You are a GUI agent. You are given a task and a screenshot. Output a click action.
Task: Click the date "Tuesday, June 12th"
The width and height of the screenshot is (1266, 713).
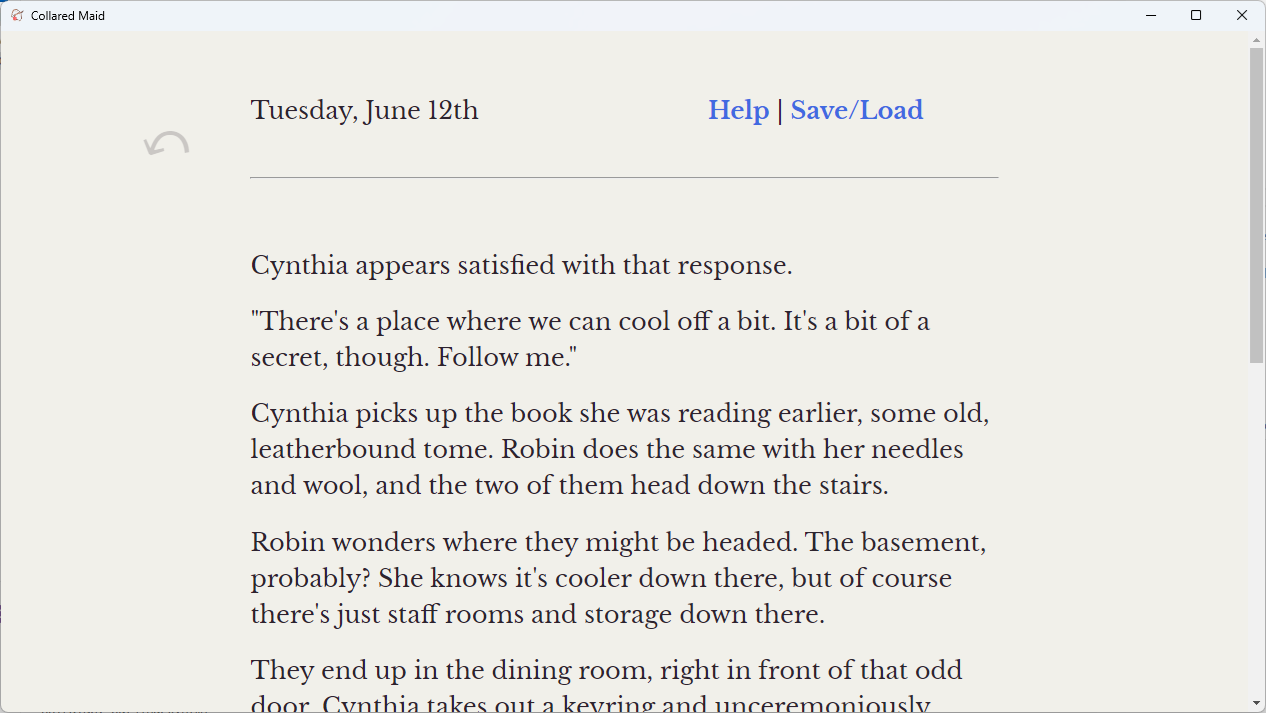click(x=364, y=110)
